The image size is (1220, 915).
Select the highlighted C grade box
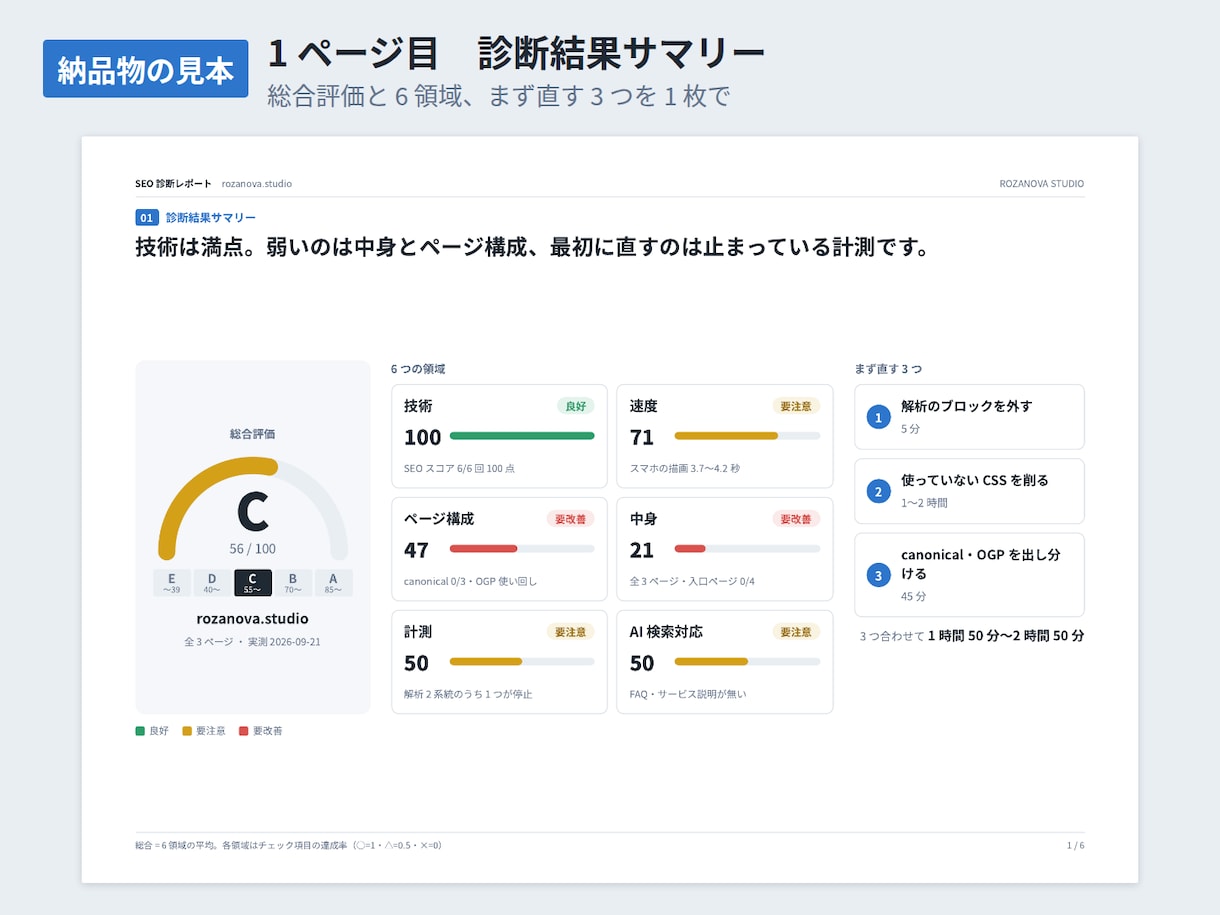pos(253,583)
